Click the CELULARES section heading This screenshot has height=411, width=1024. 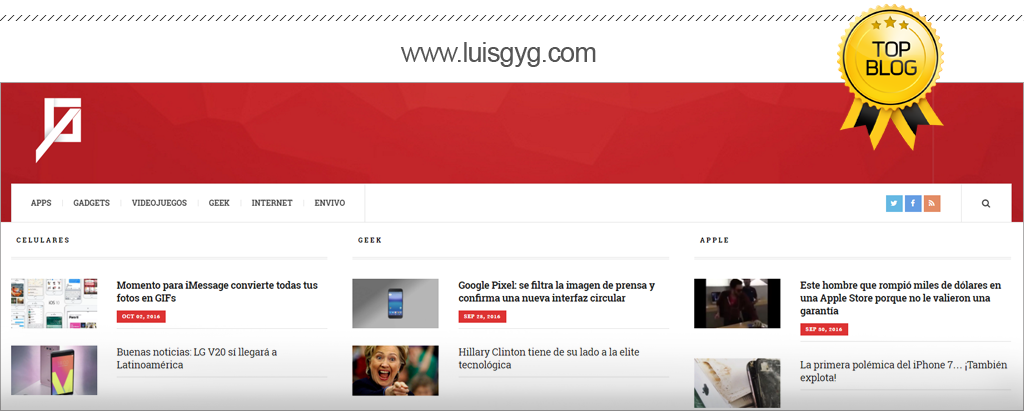[x=43, y=240]
